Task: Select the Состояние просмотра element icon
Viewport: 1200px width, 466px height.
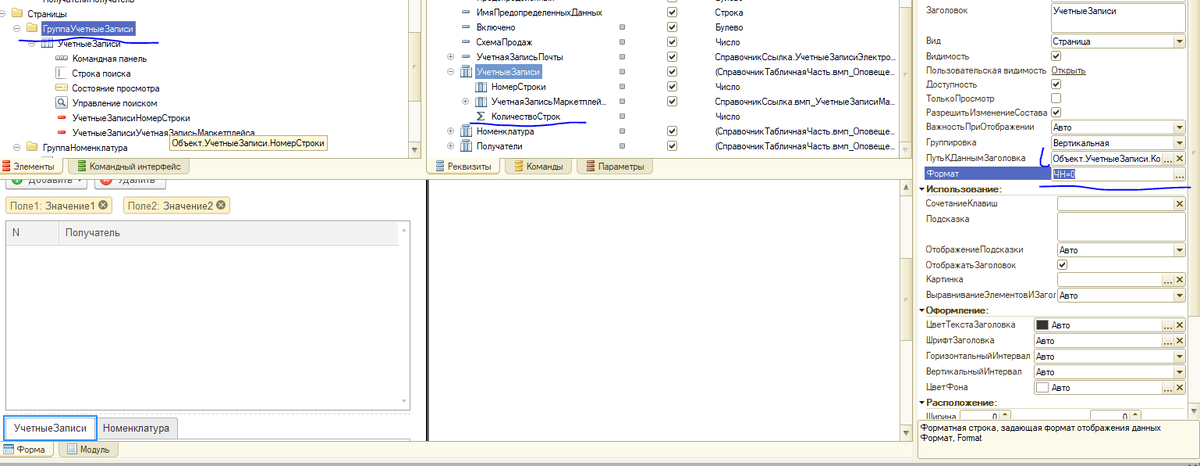Action: (x=62, y=88)
